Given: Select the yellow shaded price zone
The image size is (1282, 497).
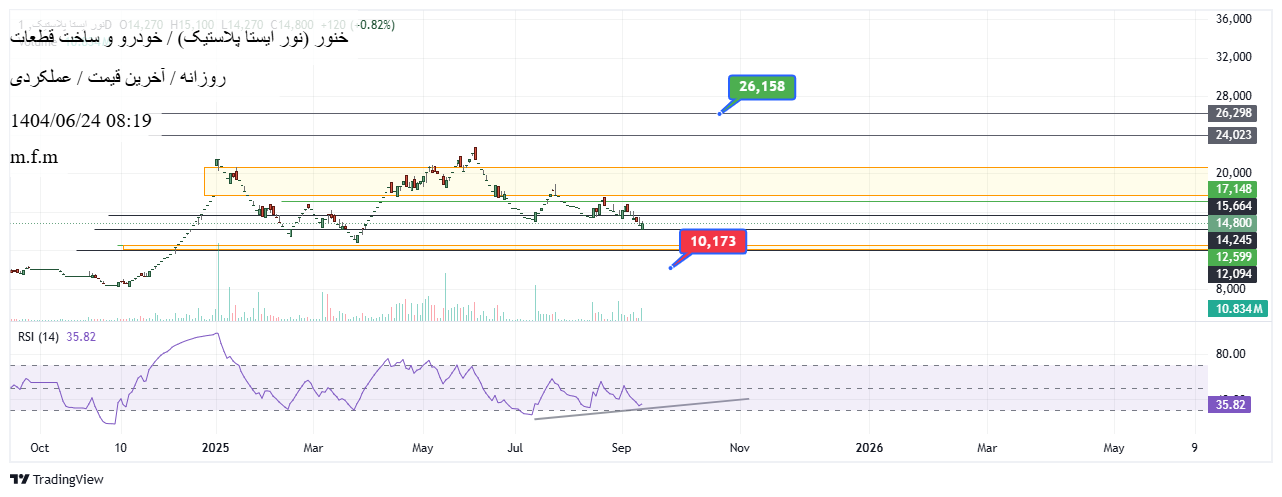Looking at the screenshot, I should coord(700,181).
